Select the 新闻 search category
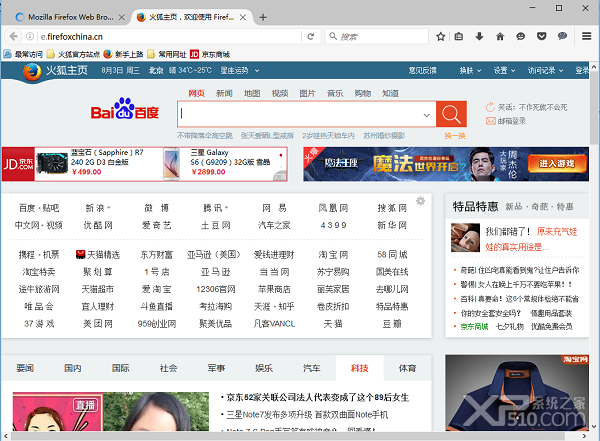This screenshot has width=600, height=441. 224,93
